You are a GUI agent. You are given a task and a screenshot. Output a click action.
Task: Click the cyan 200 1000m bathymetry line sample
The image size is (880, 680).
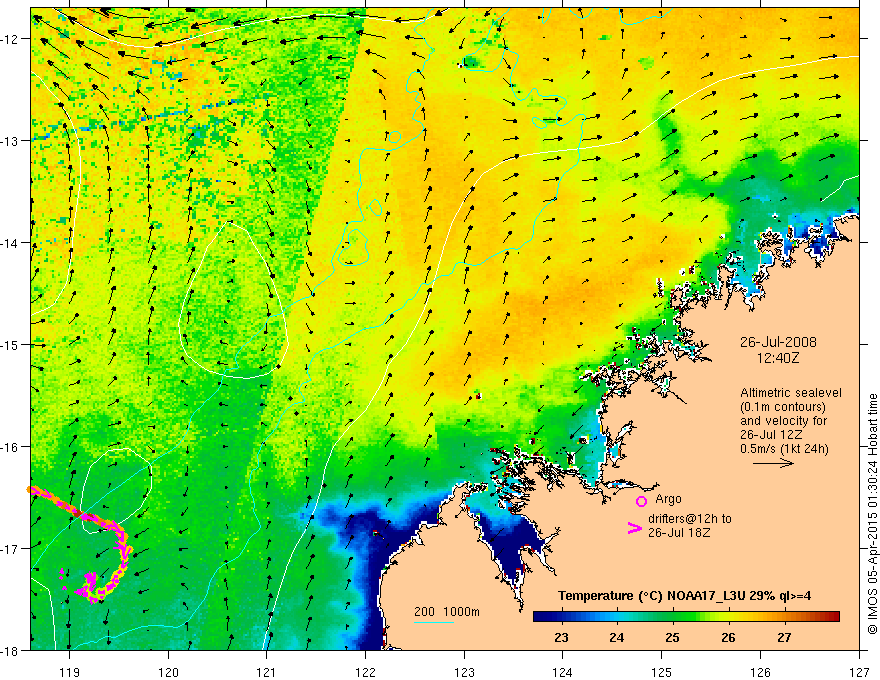pos(434,622)
